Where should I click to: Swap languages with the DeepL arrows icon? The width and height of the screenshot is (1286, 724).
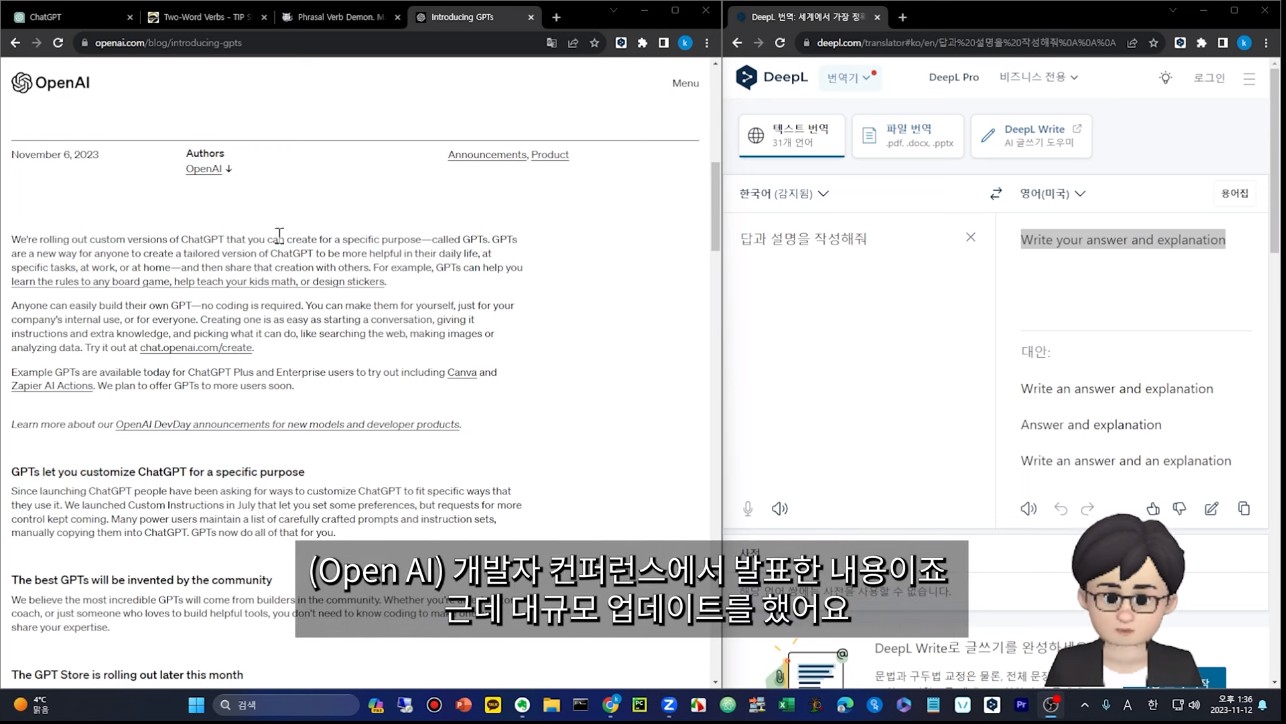pos(995,194)
